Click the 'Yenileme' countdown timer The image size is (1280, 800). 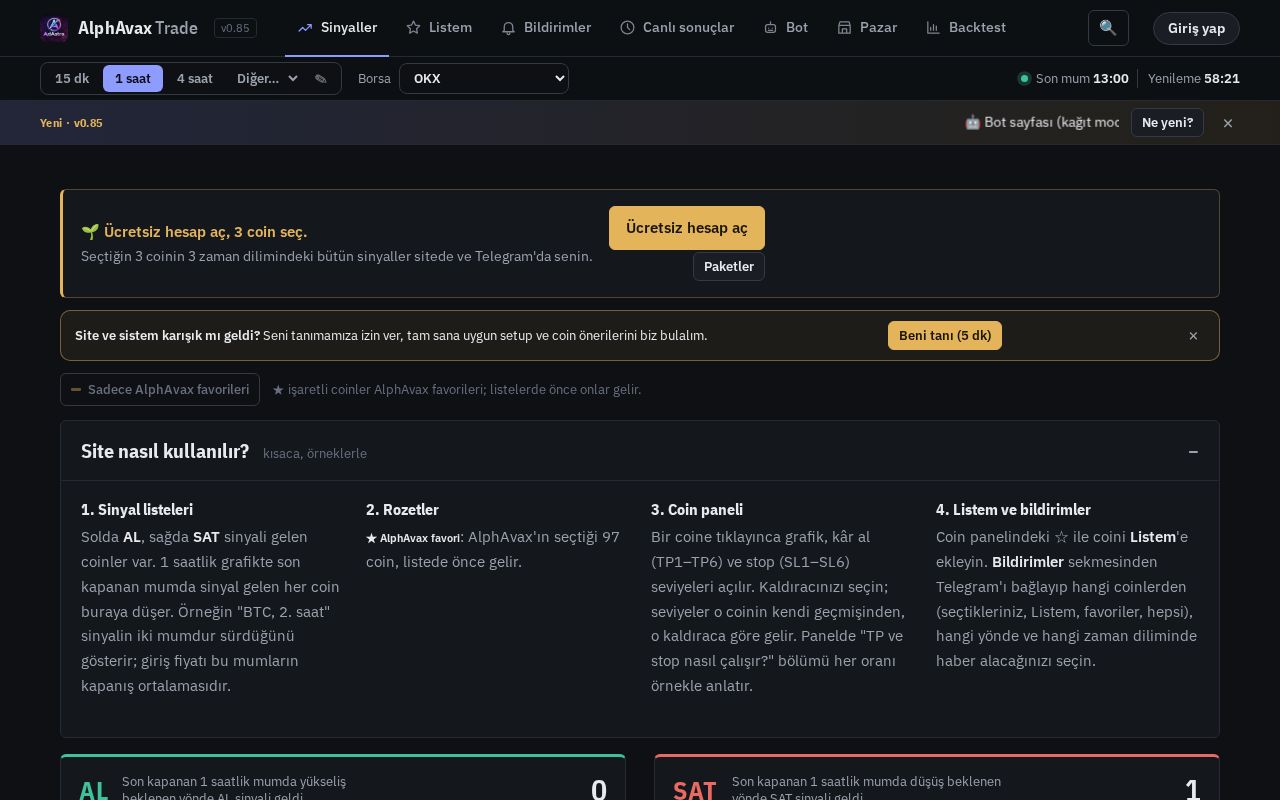(x=1194, y=78)
